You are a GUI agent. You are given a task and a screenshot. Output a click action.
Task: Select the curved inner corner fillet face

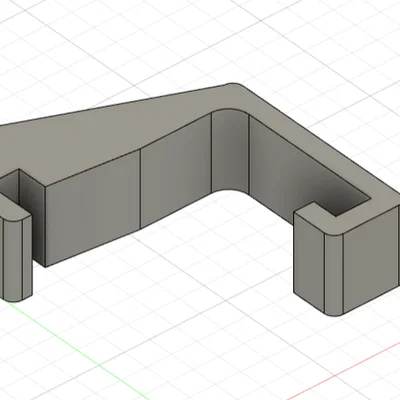tap(230, 150)
